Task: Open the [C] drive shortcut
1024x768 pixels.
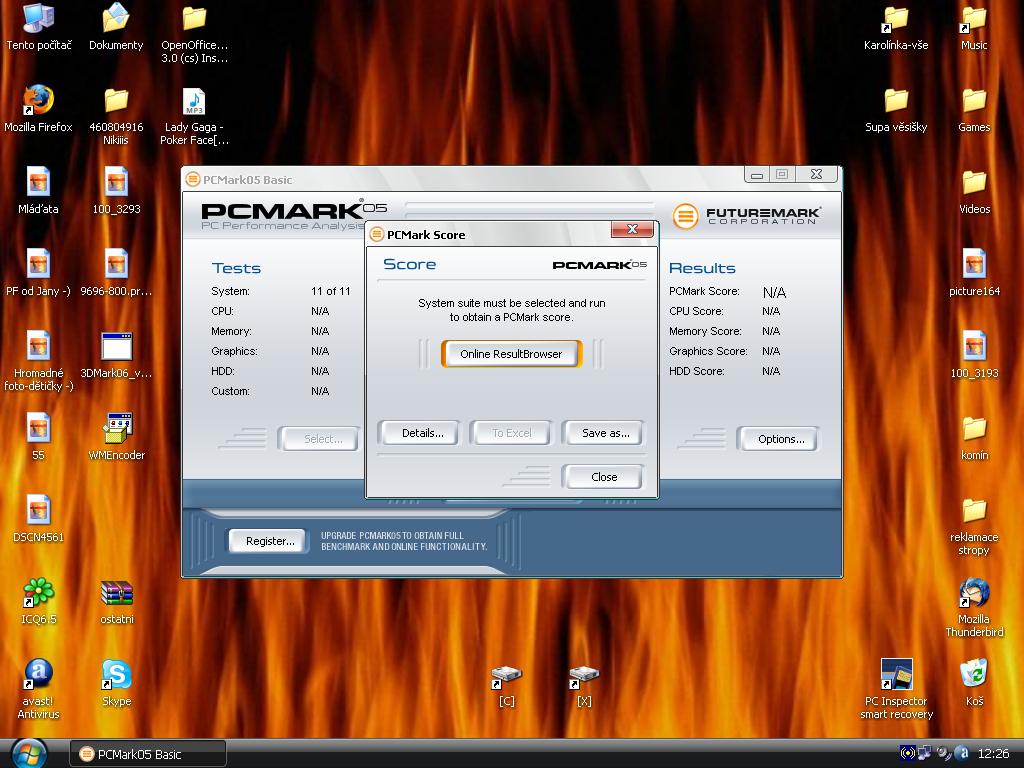Action: [506, 686]
